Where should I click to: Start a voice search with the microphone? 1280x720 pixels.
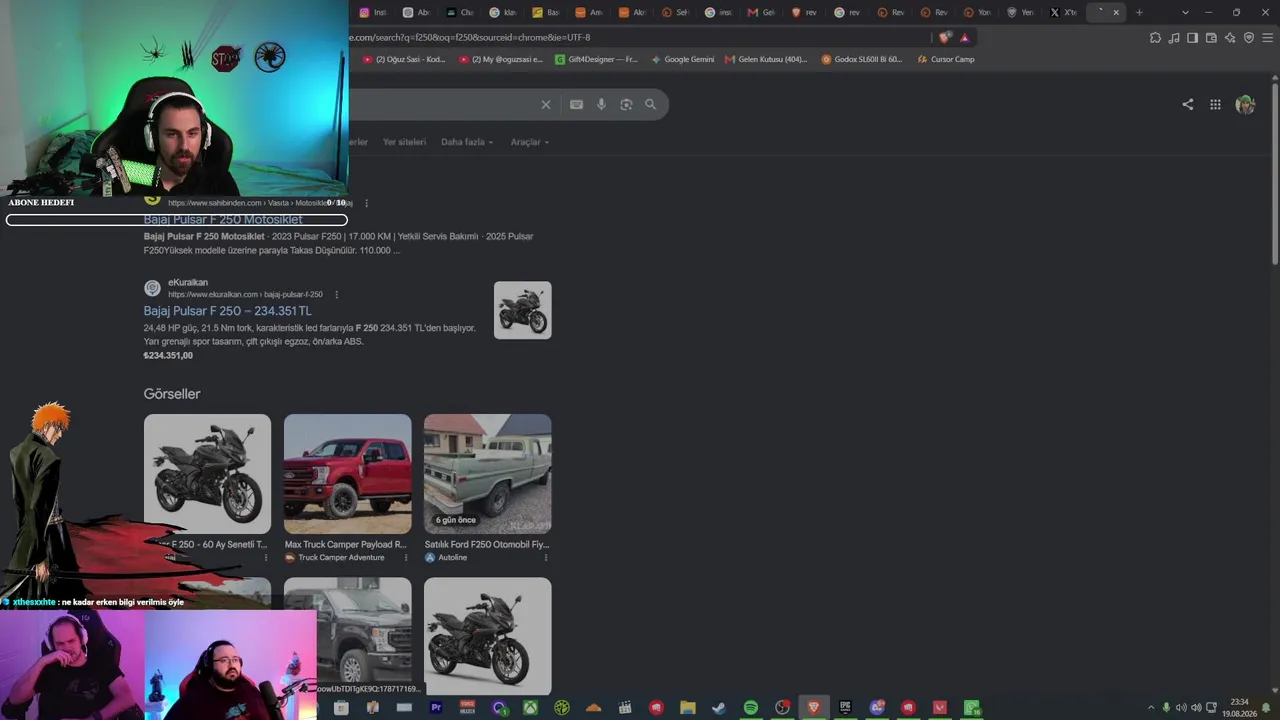pyautogui.click(x=601, y=104)
